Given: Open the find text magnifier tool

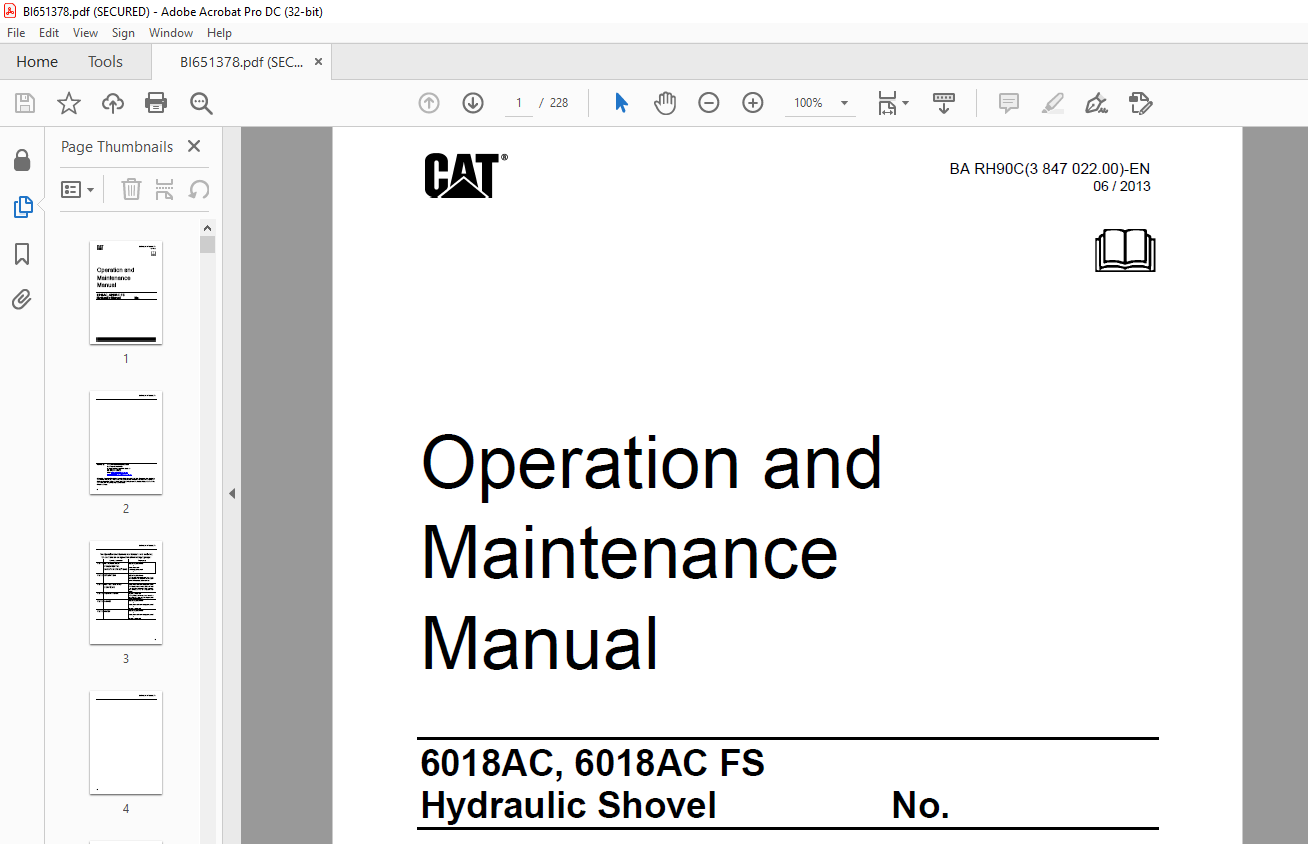Looking at the screenshot, I should [201, 103].
